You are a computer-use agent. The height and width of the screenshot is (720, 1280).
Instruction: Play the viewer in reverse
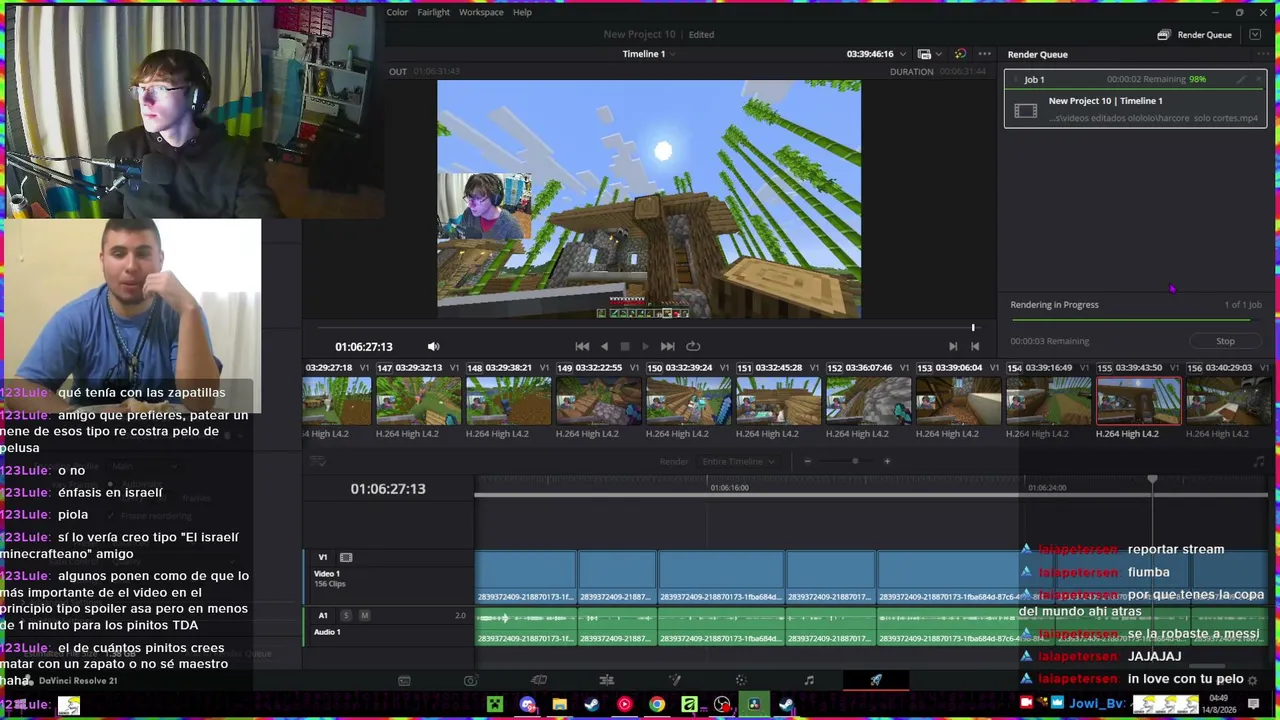pyautogui.click(x=604, y=346)
